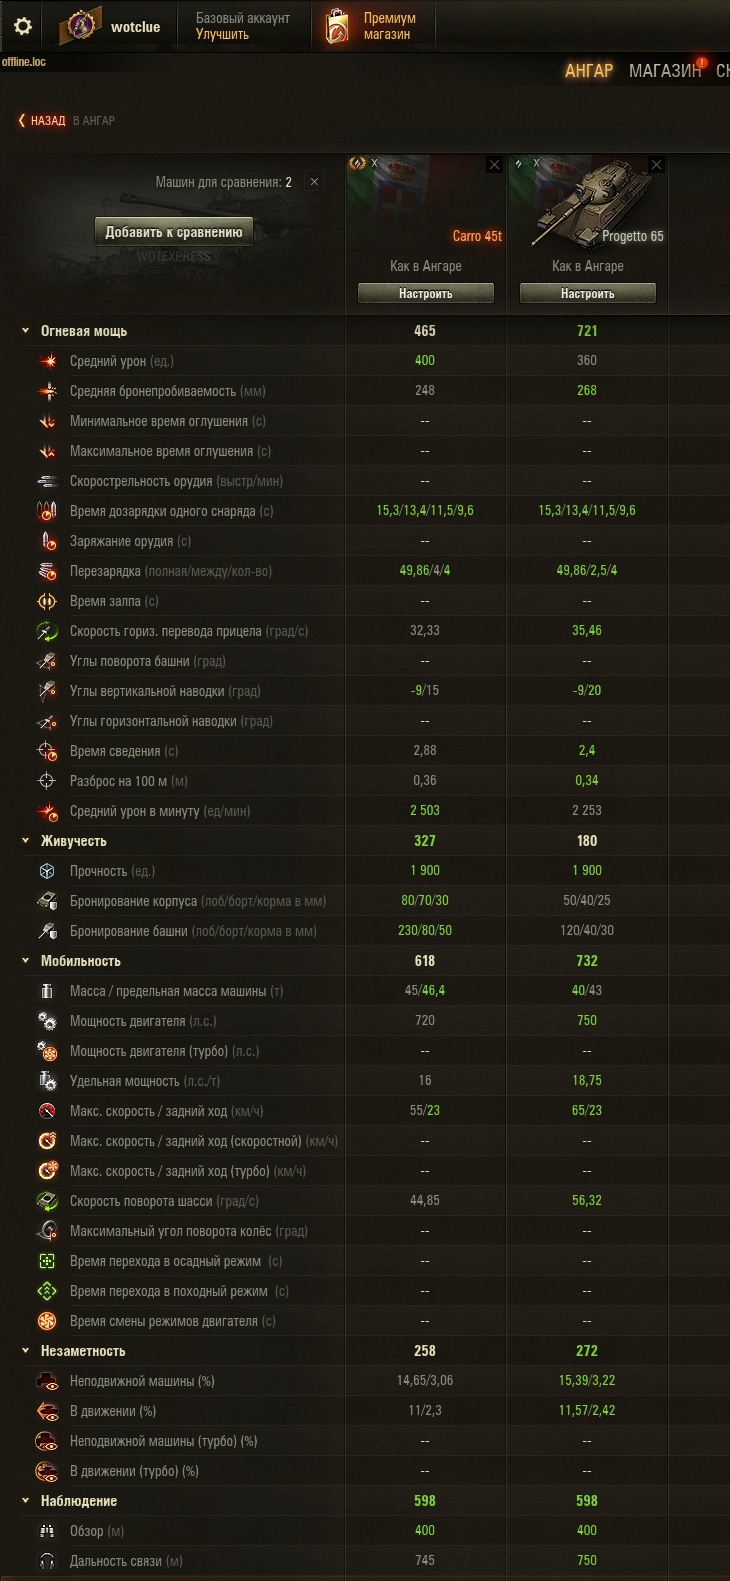
Task: Collapse the Огневая мощь section
Action: point(26,331)
